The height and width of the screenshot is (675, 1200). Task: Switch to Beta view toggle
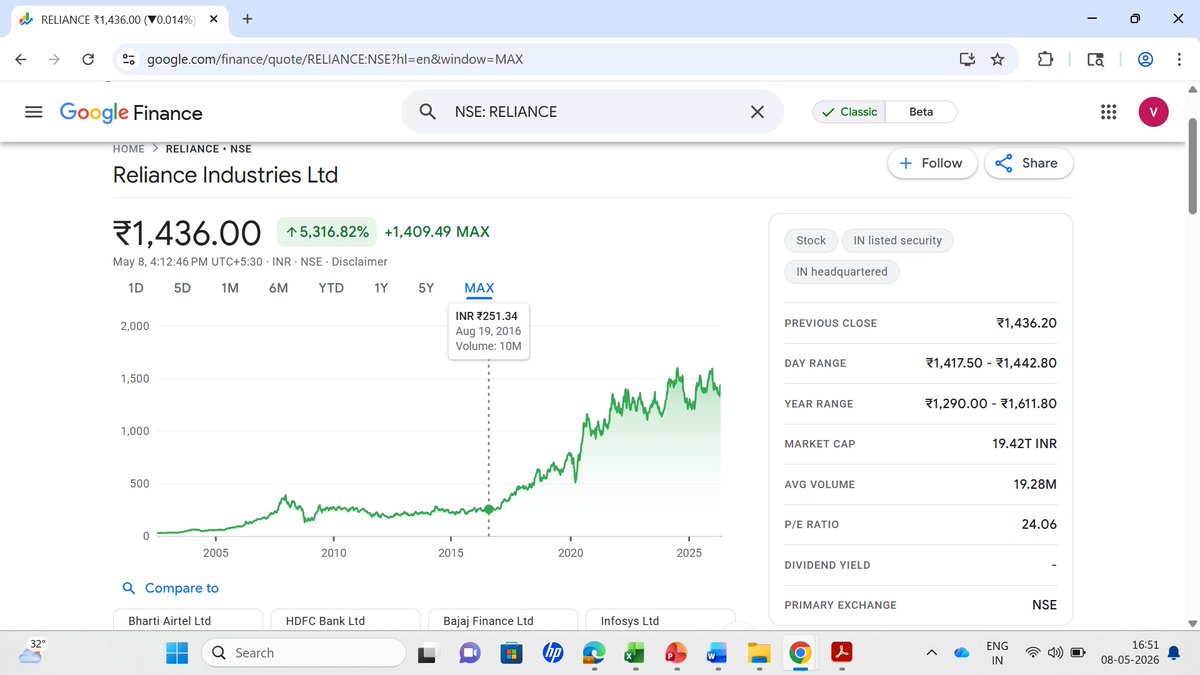coord(921,112)
